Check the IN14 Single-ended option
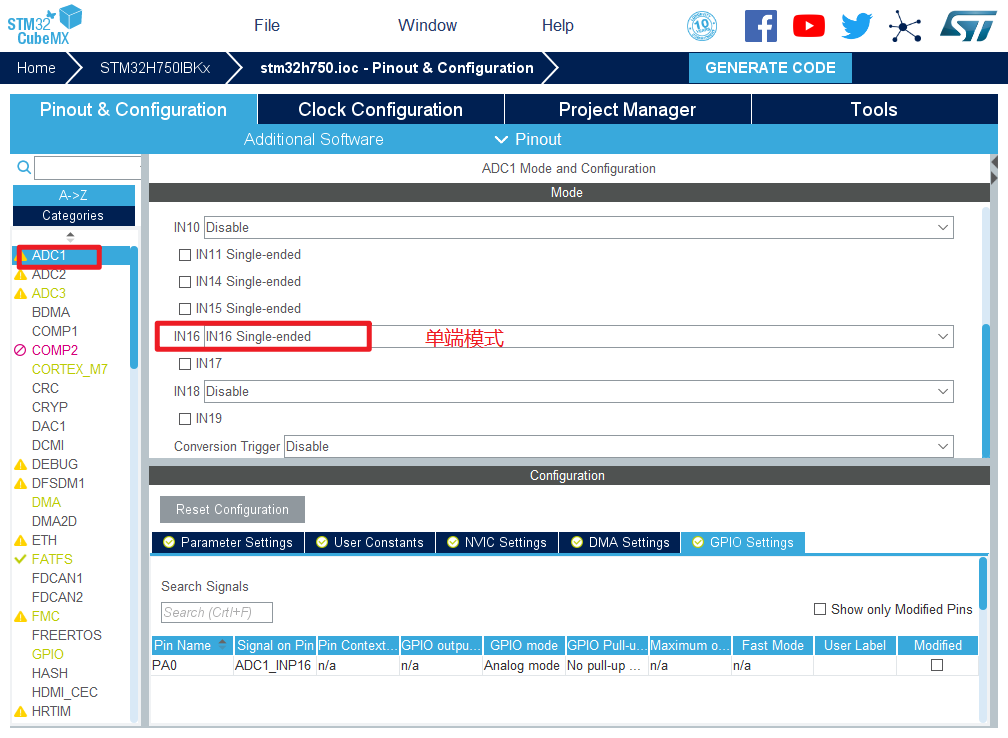 pos(185,282)
